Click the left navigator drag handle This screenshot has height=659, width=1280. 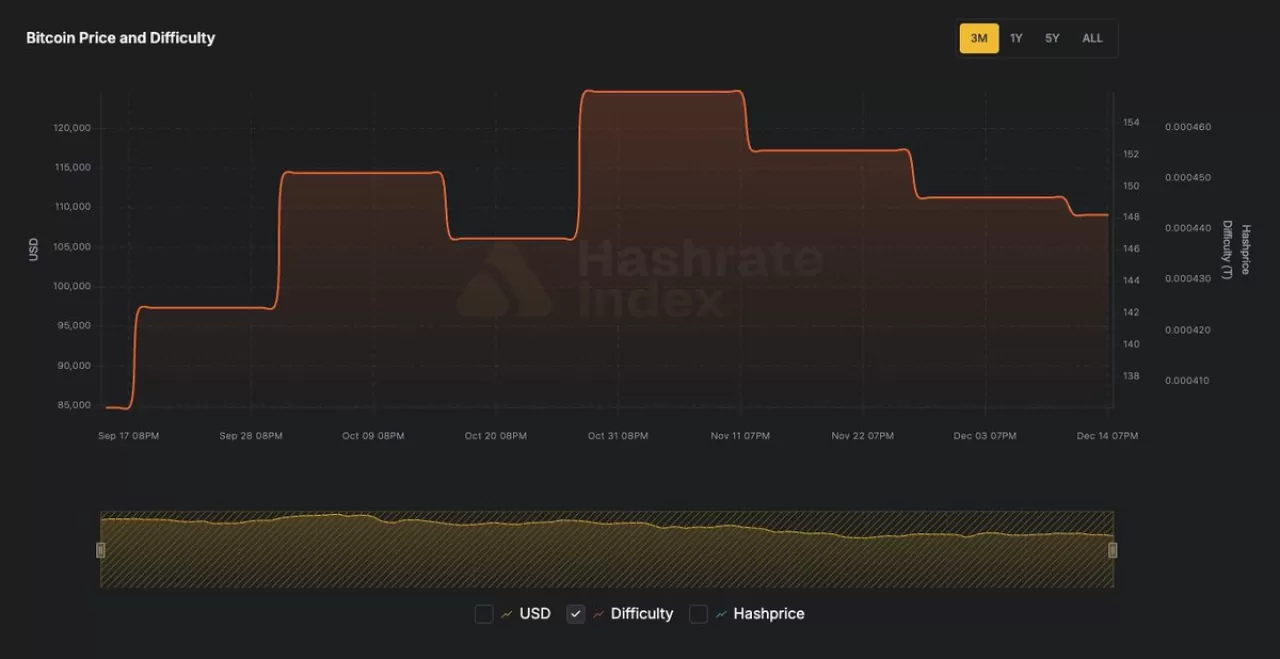100,549
